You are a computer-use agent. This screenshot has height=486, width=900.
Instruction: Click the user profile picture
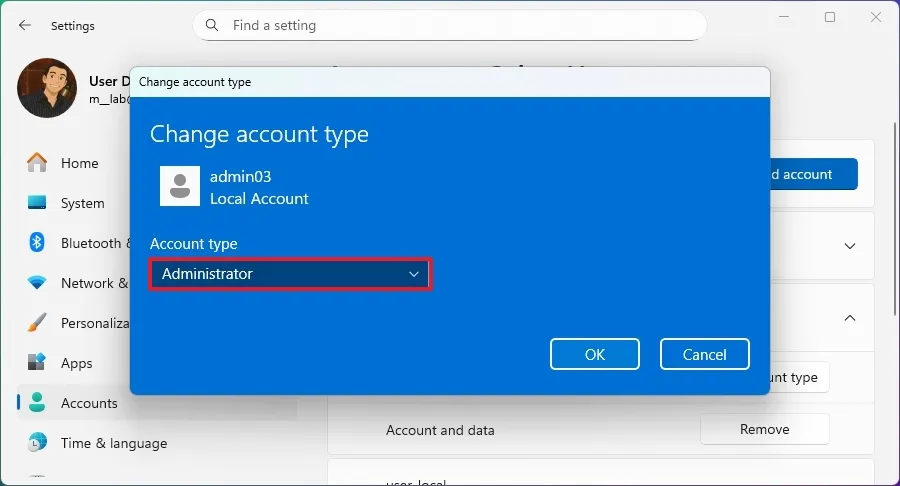tap(47, 88)
